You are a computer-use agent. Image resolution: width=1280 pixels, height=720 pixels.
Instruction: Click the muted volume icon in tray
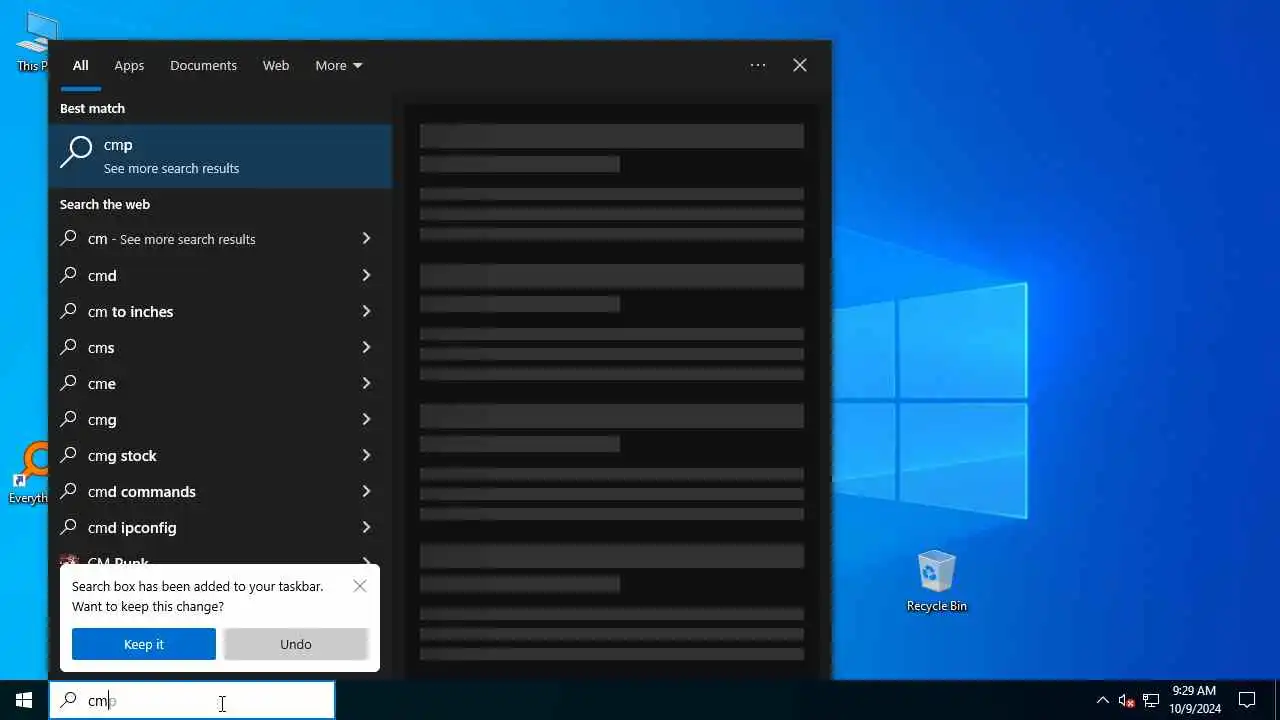(1126, 700)
